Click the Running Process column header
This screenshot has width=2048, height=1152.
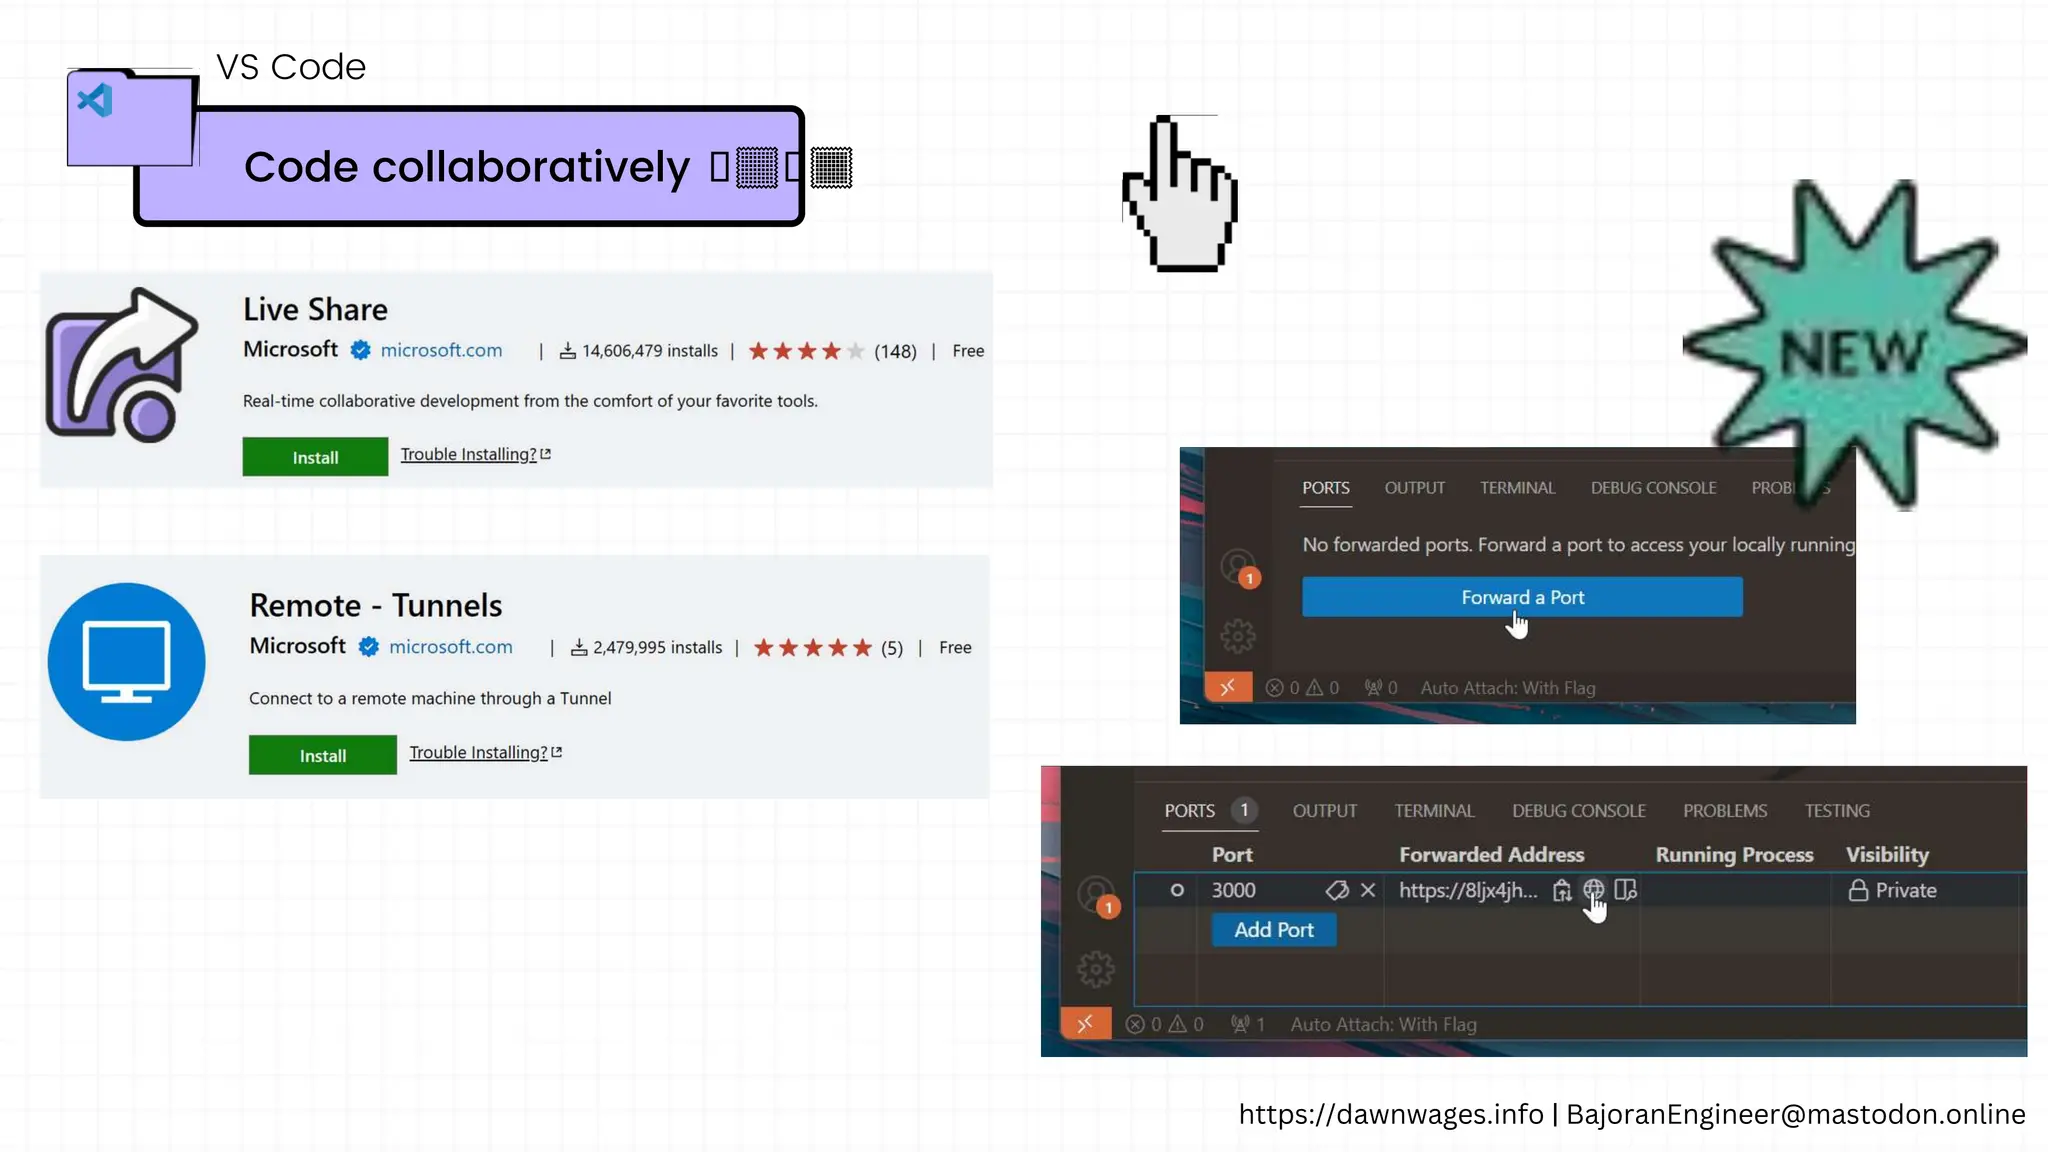point(1734,855)
